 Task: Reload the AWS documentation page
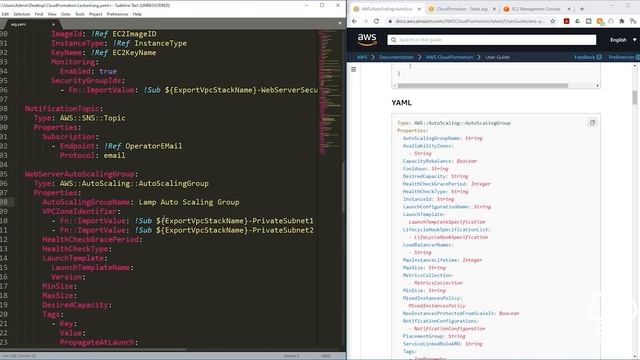click(376, 21)
